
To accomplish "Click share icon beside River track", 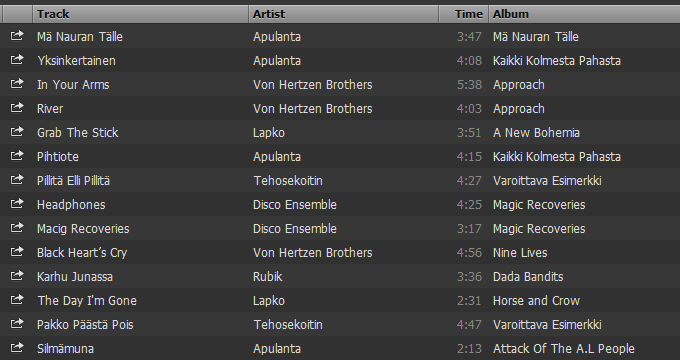I will pyautogui.click(x=16, y=108).
